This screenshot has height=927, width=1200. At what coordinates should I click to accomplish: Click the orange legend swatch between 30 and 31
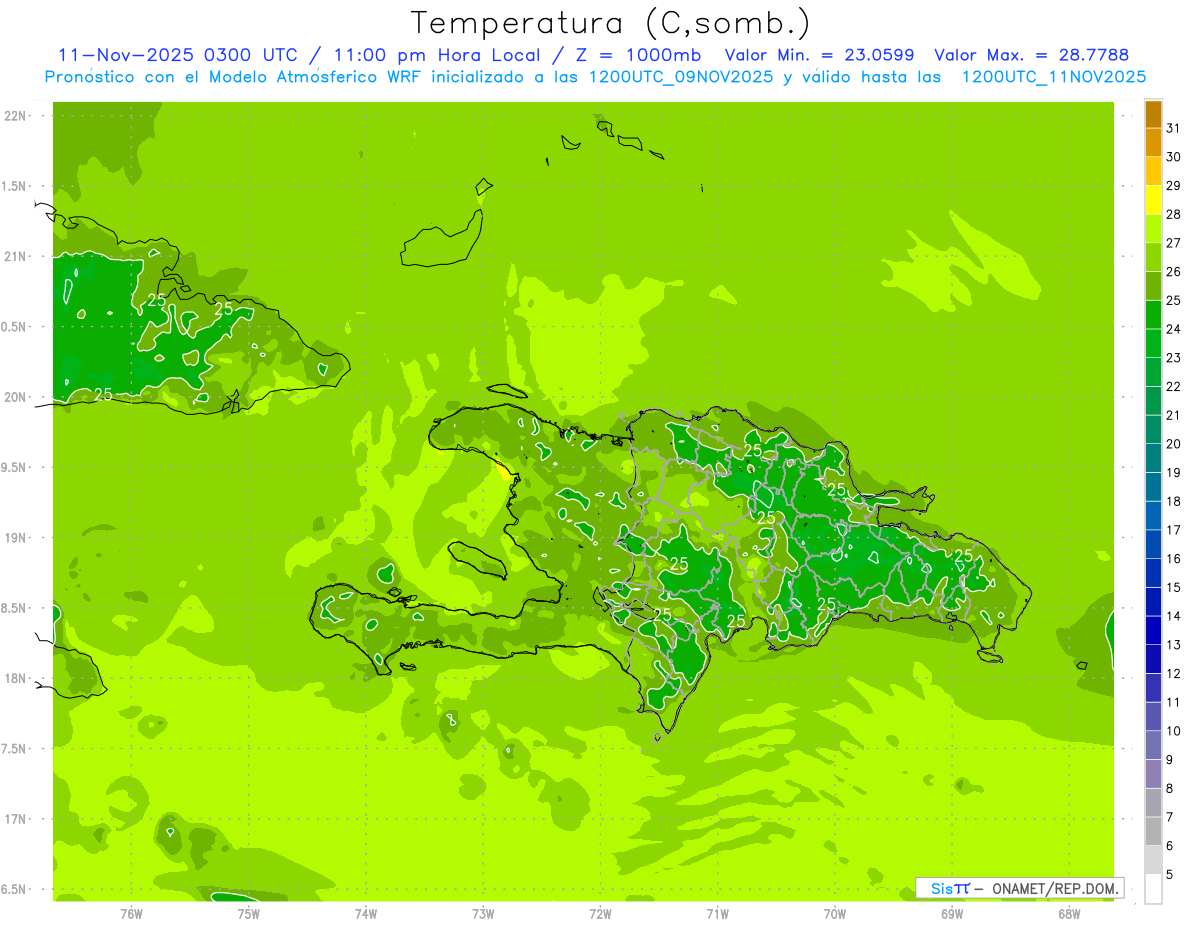click(1153, 143)
